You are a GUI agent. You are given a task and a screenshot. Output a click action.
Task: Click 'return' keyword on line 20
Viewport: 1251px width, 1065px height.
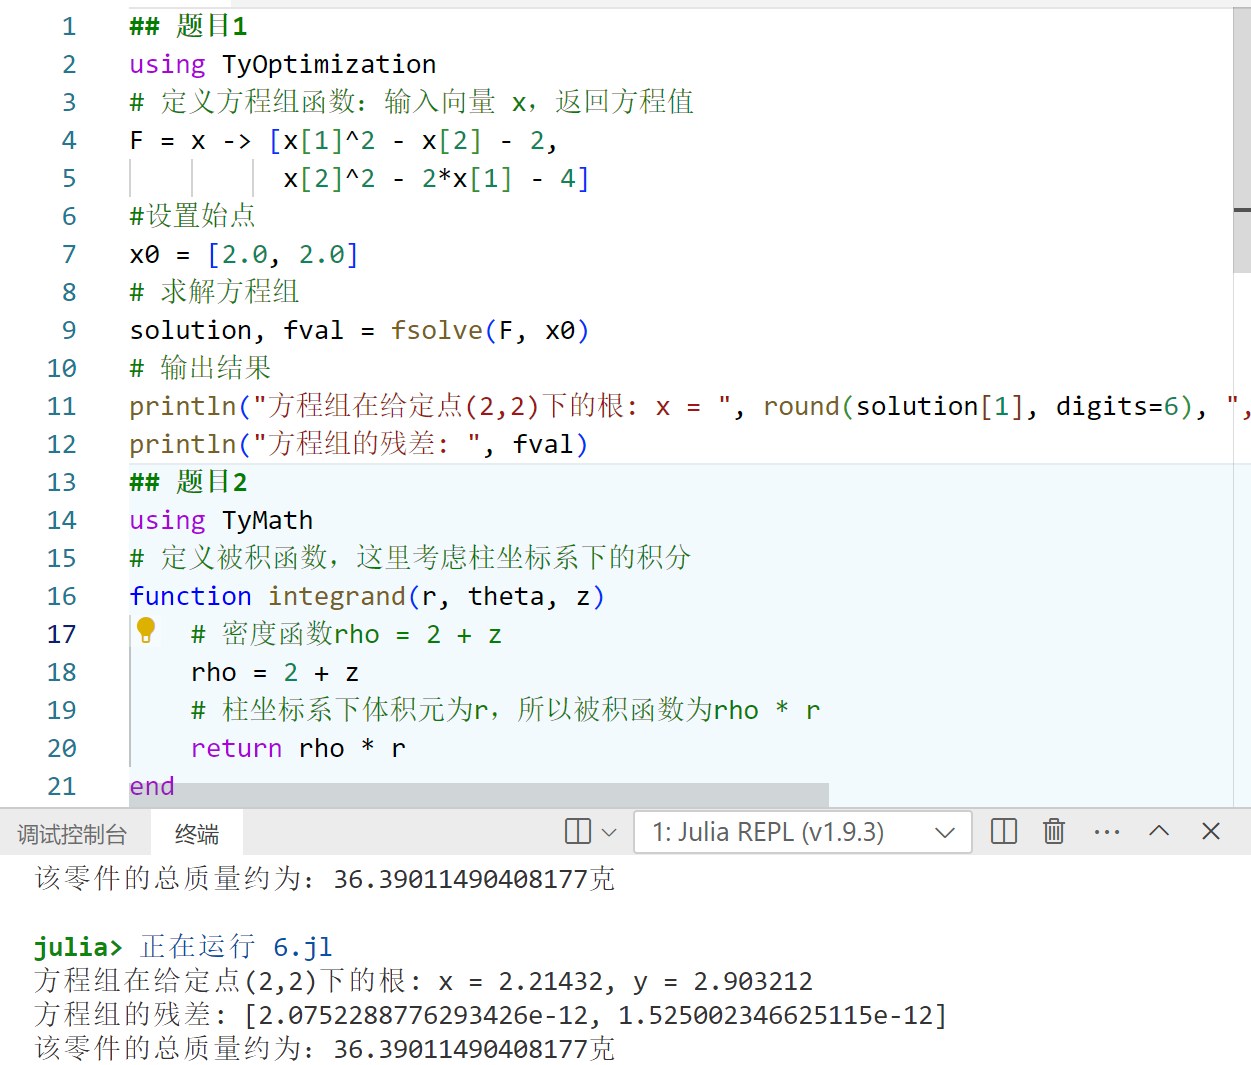pyautogui.click(x=236, y=748)
